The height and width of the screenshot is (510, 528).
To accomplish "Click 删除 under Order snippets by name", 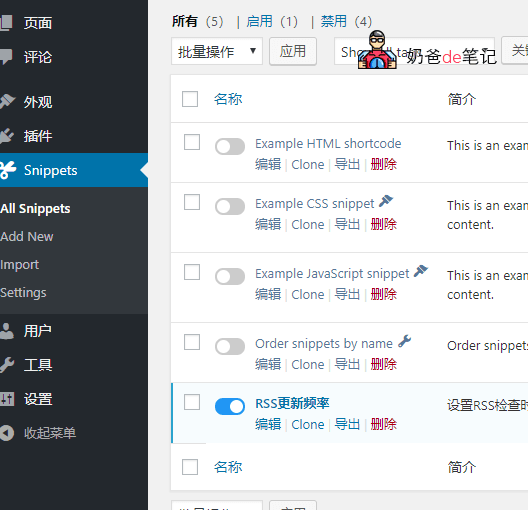I will 384,364.
